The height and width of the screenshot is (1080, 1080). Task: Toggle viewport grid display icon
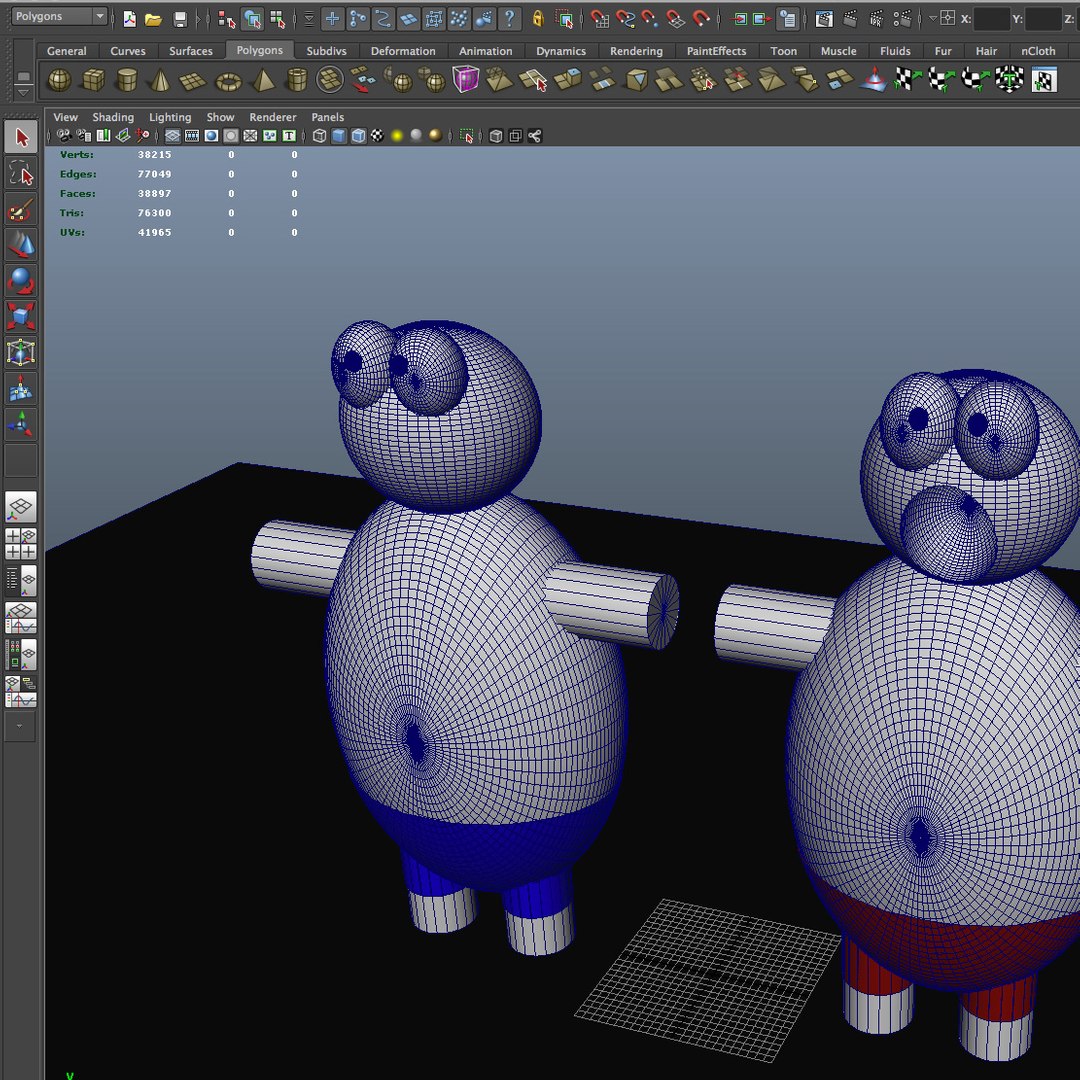click(x=172, y=136)
